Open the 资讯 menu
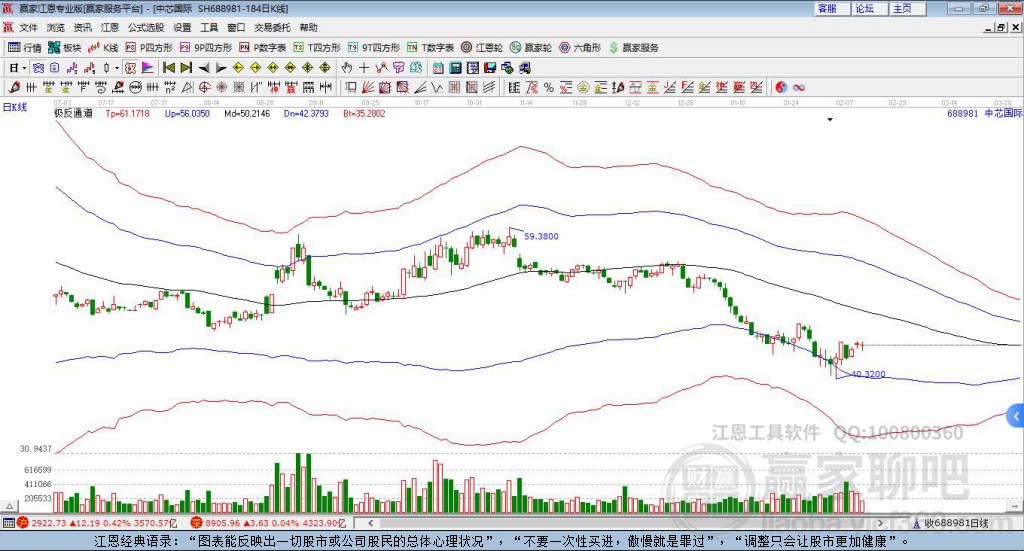Screen dimensions: 1024x551 click(82, 27)
